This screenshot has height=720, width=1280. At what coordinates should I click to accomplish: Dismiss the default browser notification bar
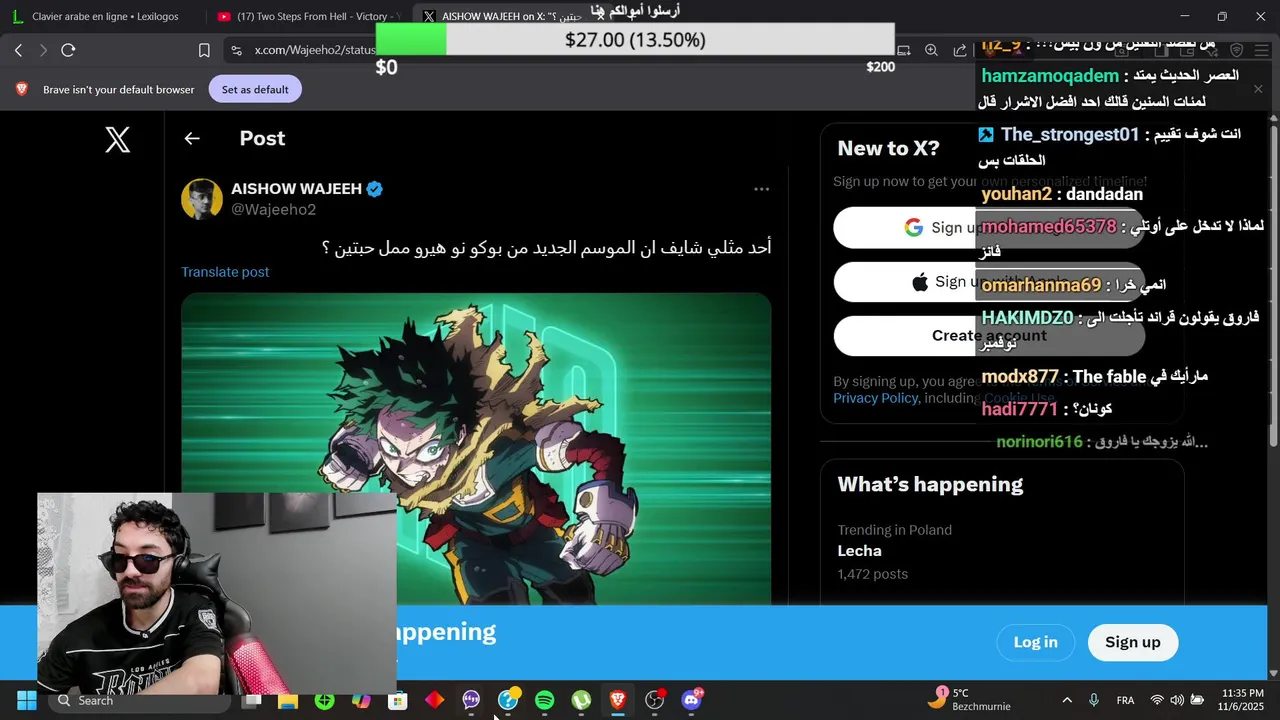coord(1258,89)
